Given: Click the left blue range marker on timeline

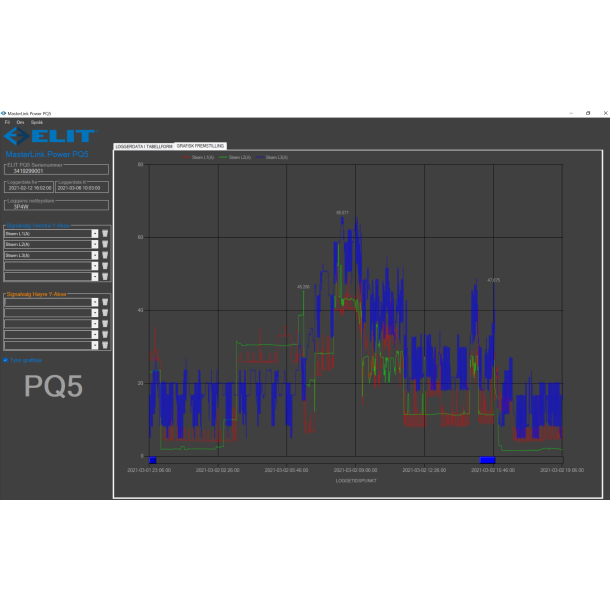Looking at the screenshot, I should coord(152,460).
